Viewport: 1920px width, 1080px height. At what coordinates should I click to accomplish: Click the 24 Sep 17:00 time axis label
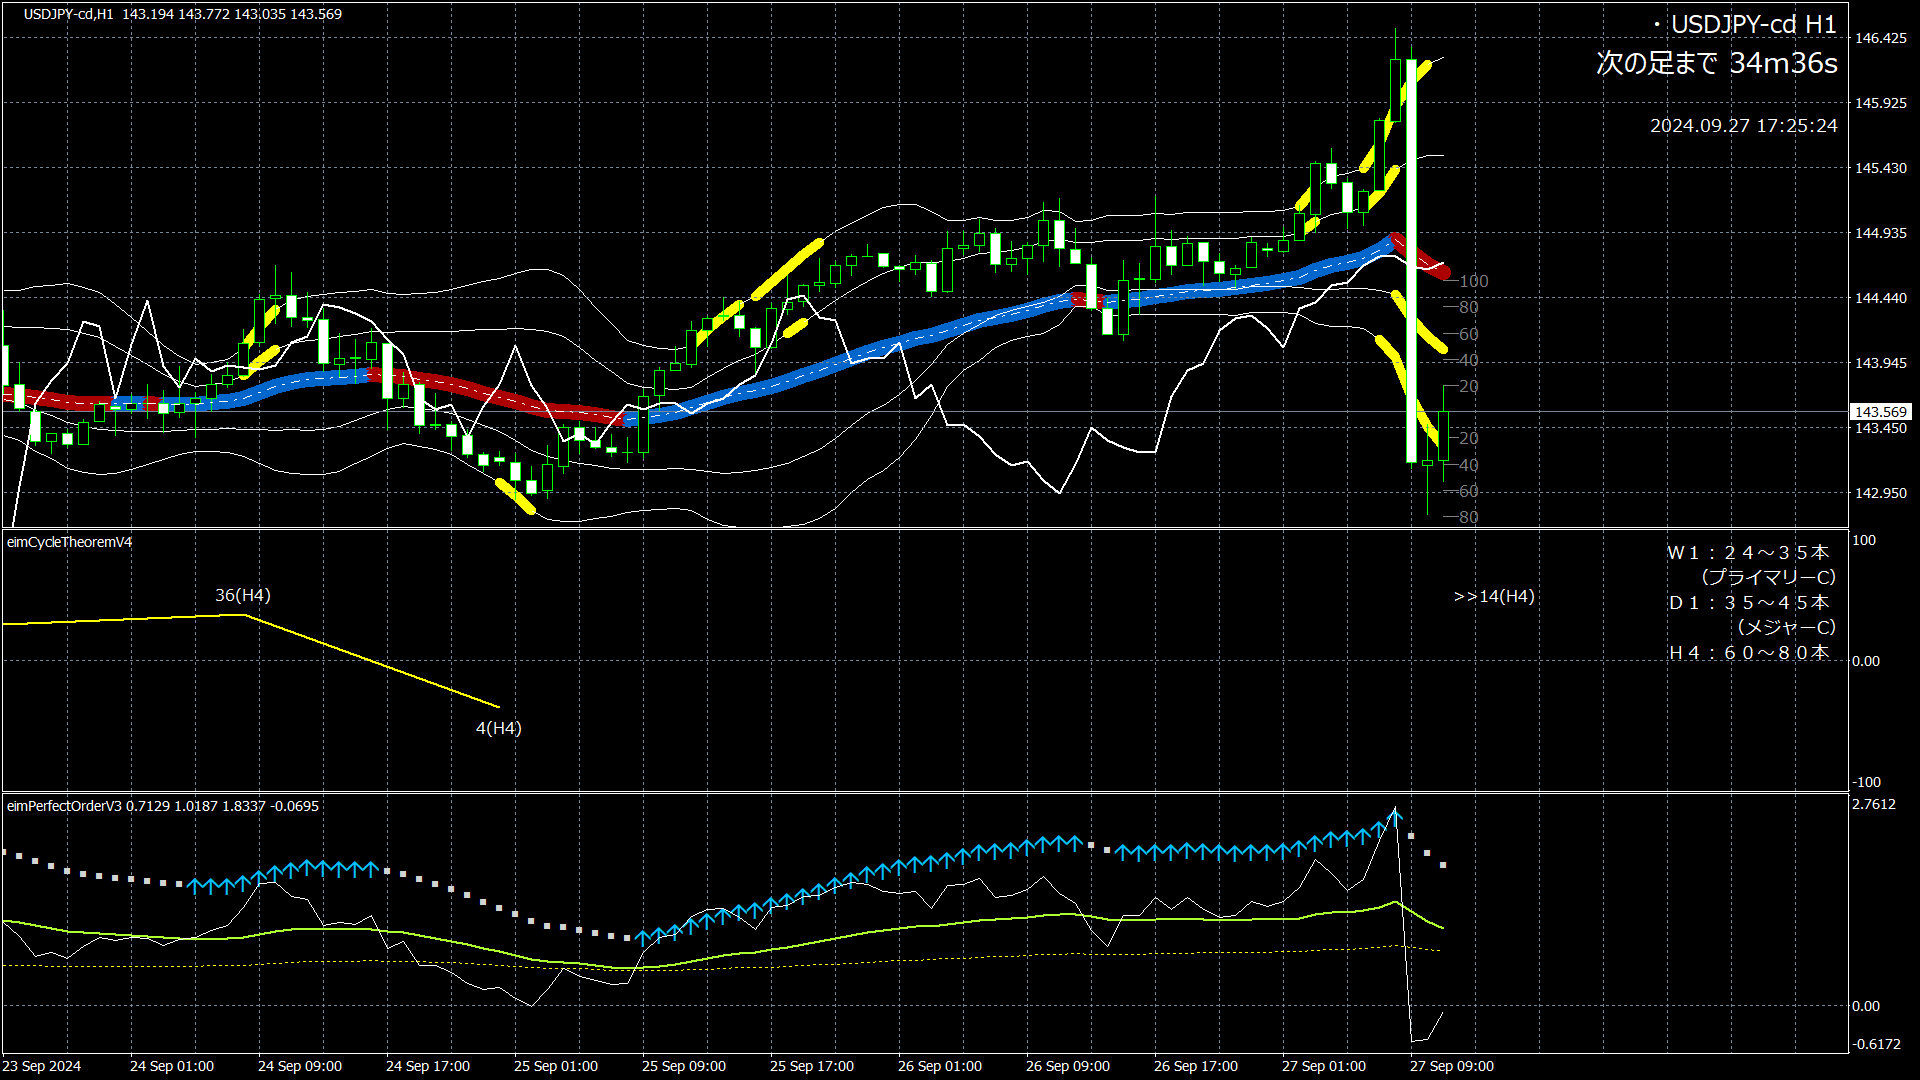(x=427, y=1066)
